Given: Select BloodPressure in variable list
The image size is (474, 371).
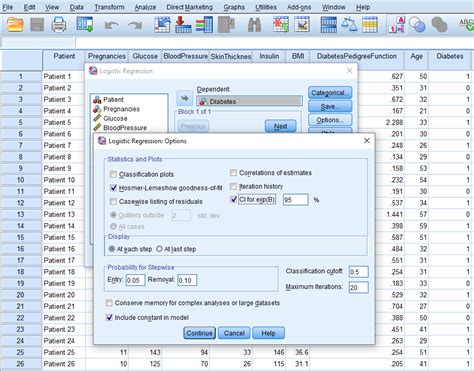Looking at the screenshot, I should [125, 128].
